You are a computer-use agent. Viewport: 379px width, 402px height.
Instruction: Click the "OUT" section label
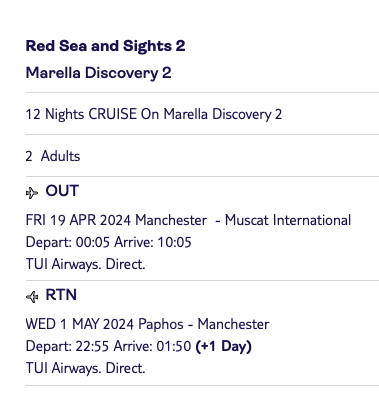(62, 191)
